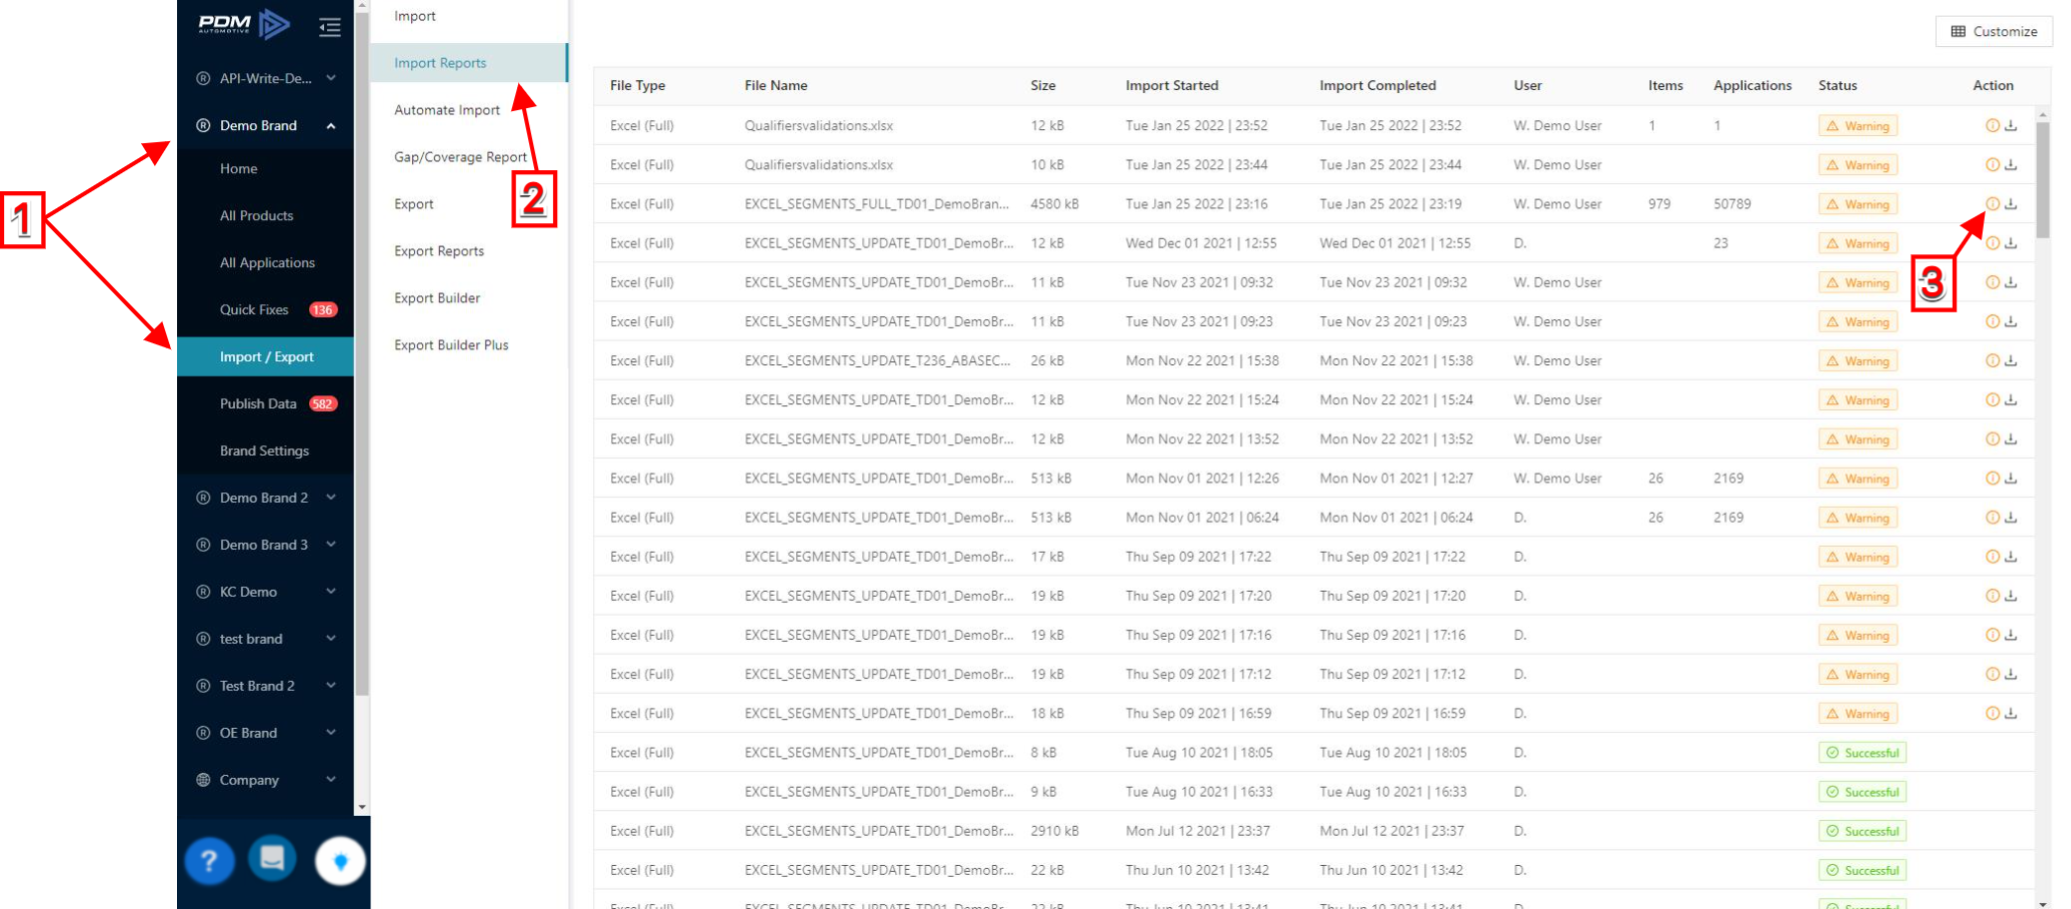Click the 50789 applications cell
Image resolution: width=2071 pixels, height=909 pixels.
[1732, 204]
